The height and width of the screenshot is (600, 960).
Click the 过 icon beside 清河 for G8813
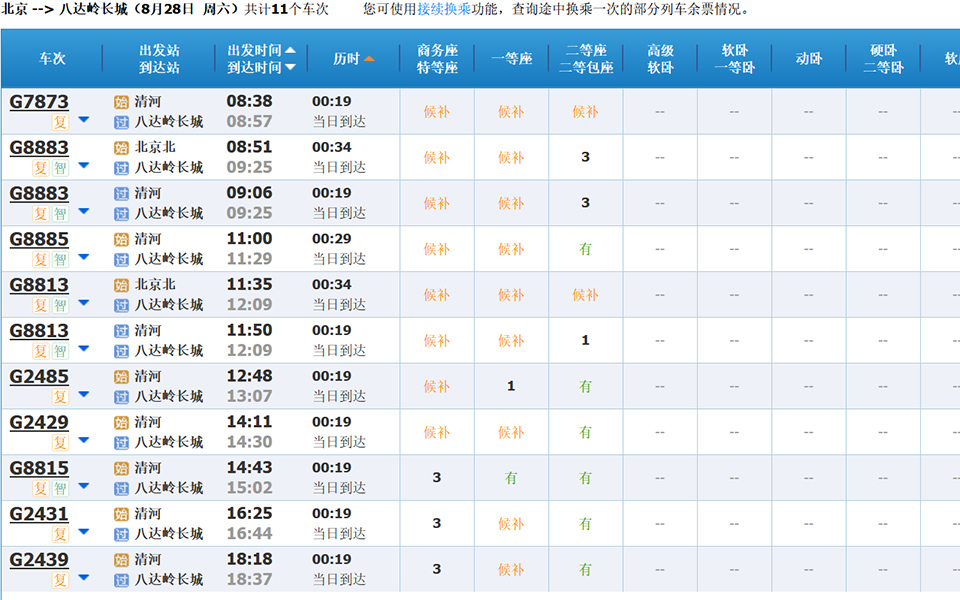click(x=121, y=329)
